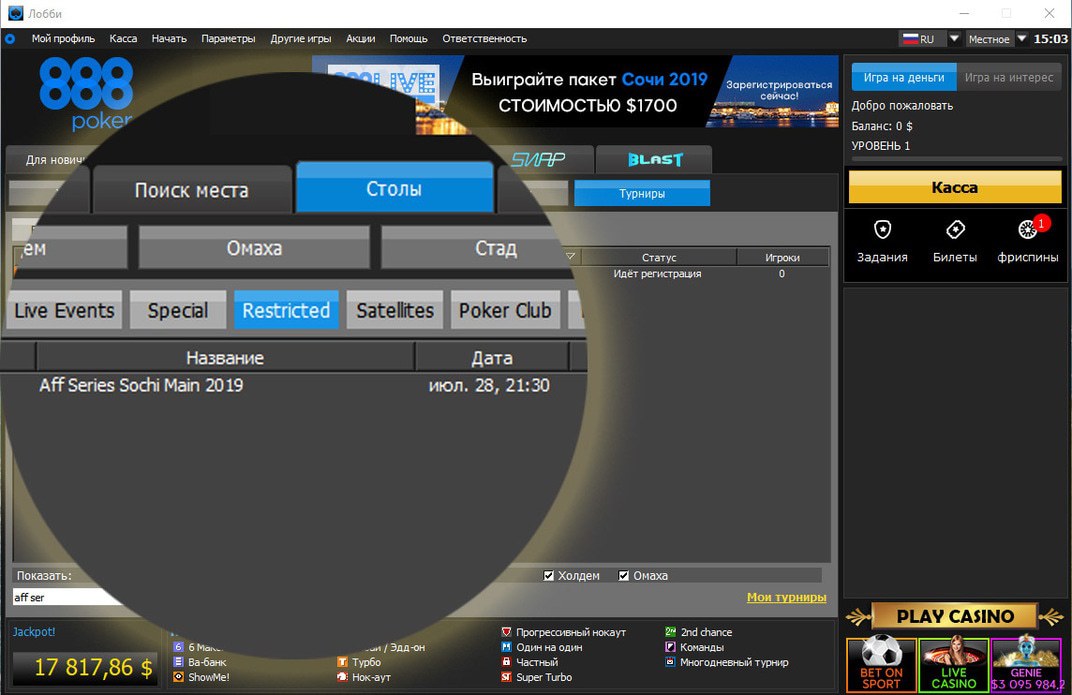This screenshot has height=695, width=1072.
Task: Open the Мои турниры link
Action: [788, 596]
